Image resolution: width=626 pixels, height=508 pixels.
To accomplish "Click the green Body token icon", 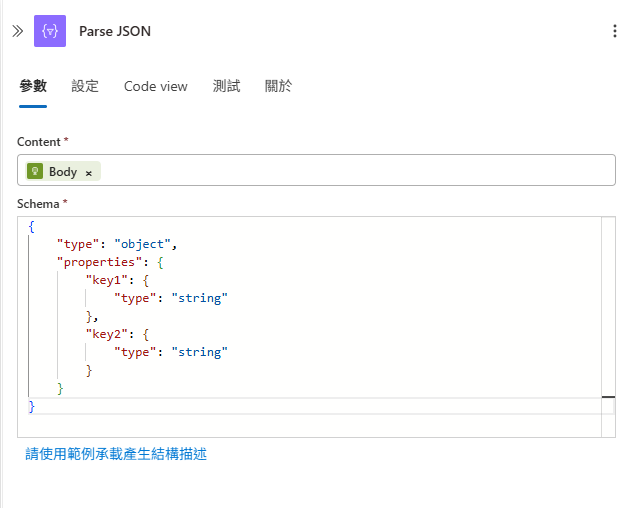I will (x=35, y=171).
